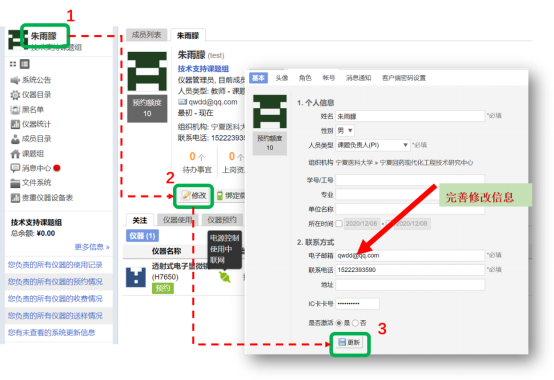This screenshot has height=380, width=554.
Task: Open the 客户端密码设置 tab
Action: click(404, 78)
